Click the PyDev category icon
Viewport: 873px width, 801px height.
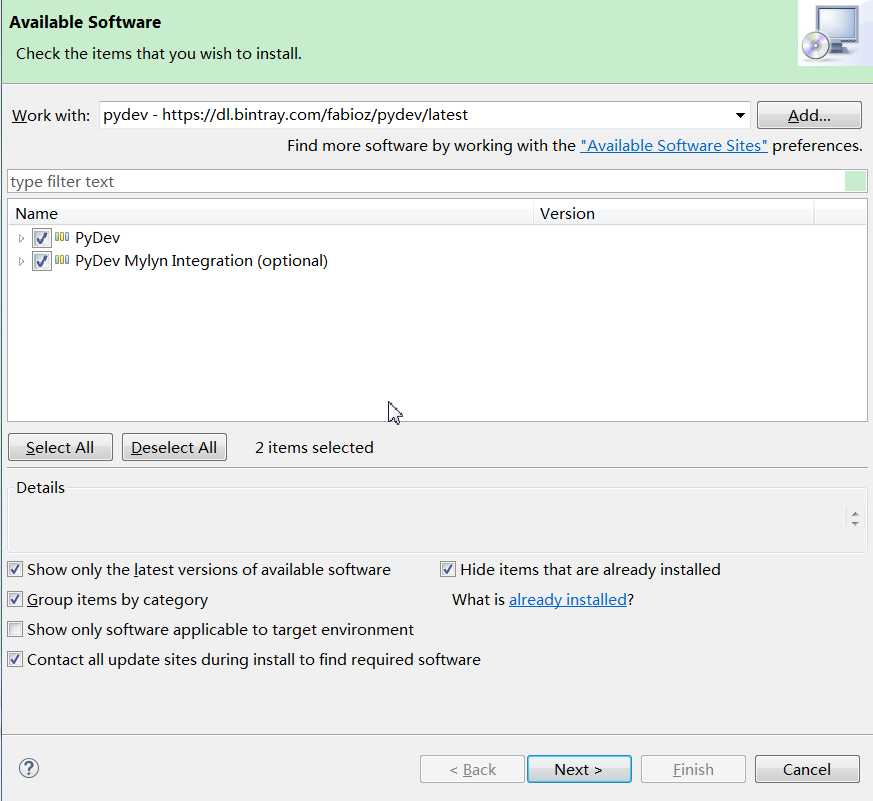(62, 237)
